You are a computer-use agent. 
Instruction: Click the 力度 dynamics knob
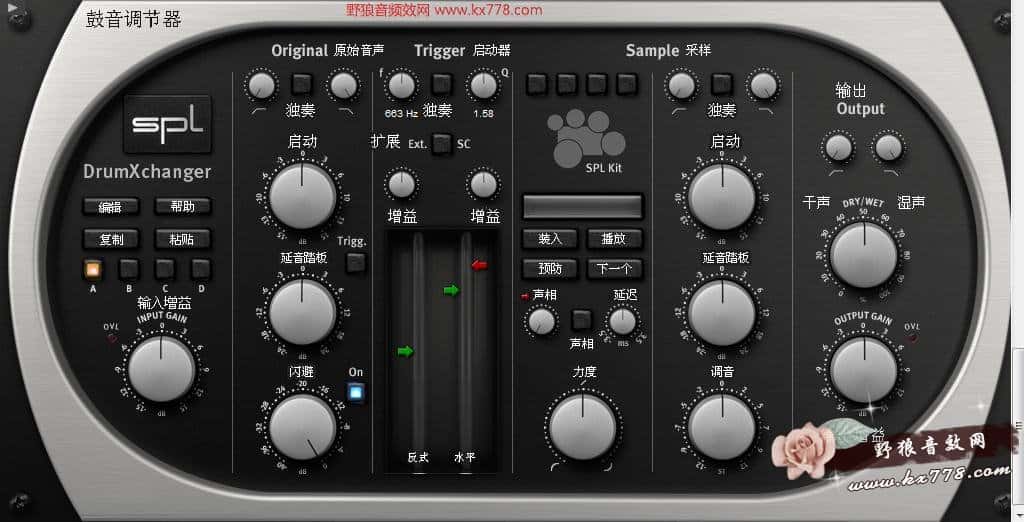(582, 427)
